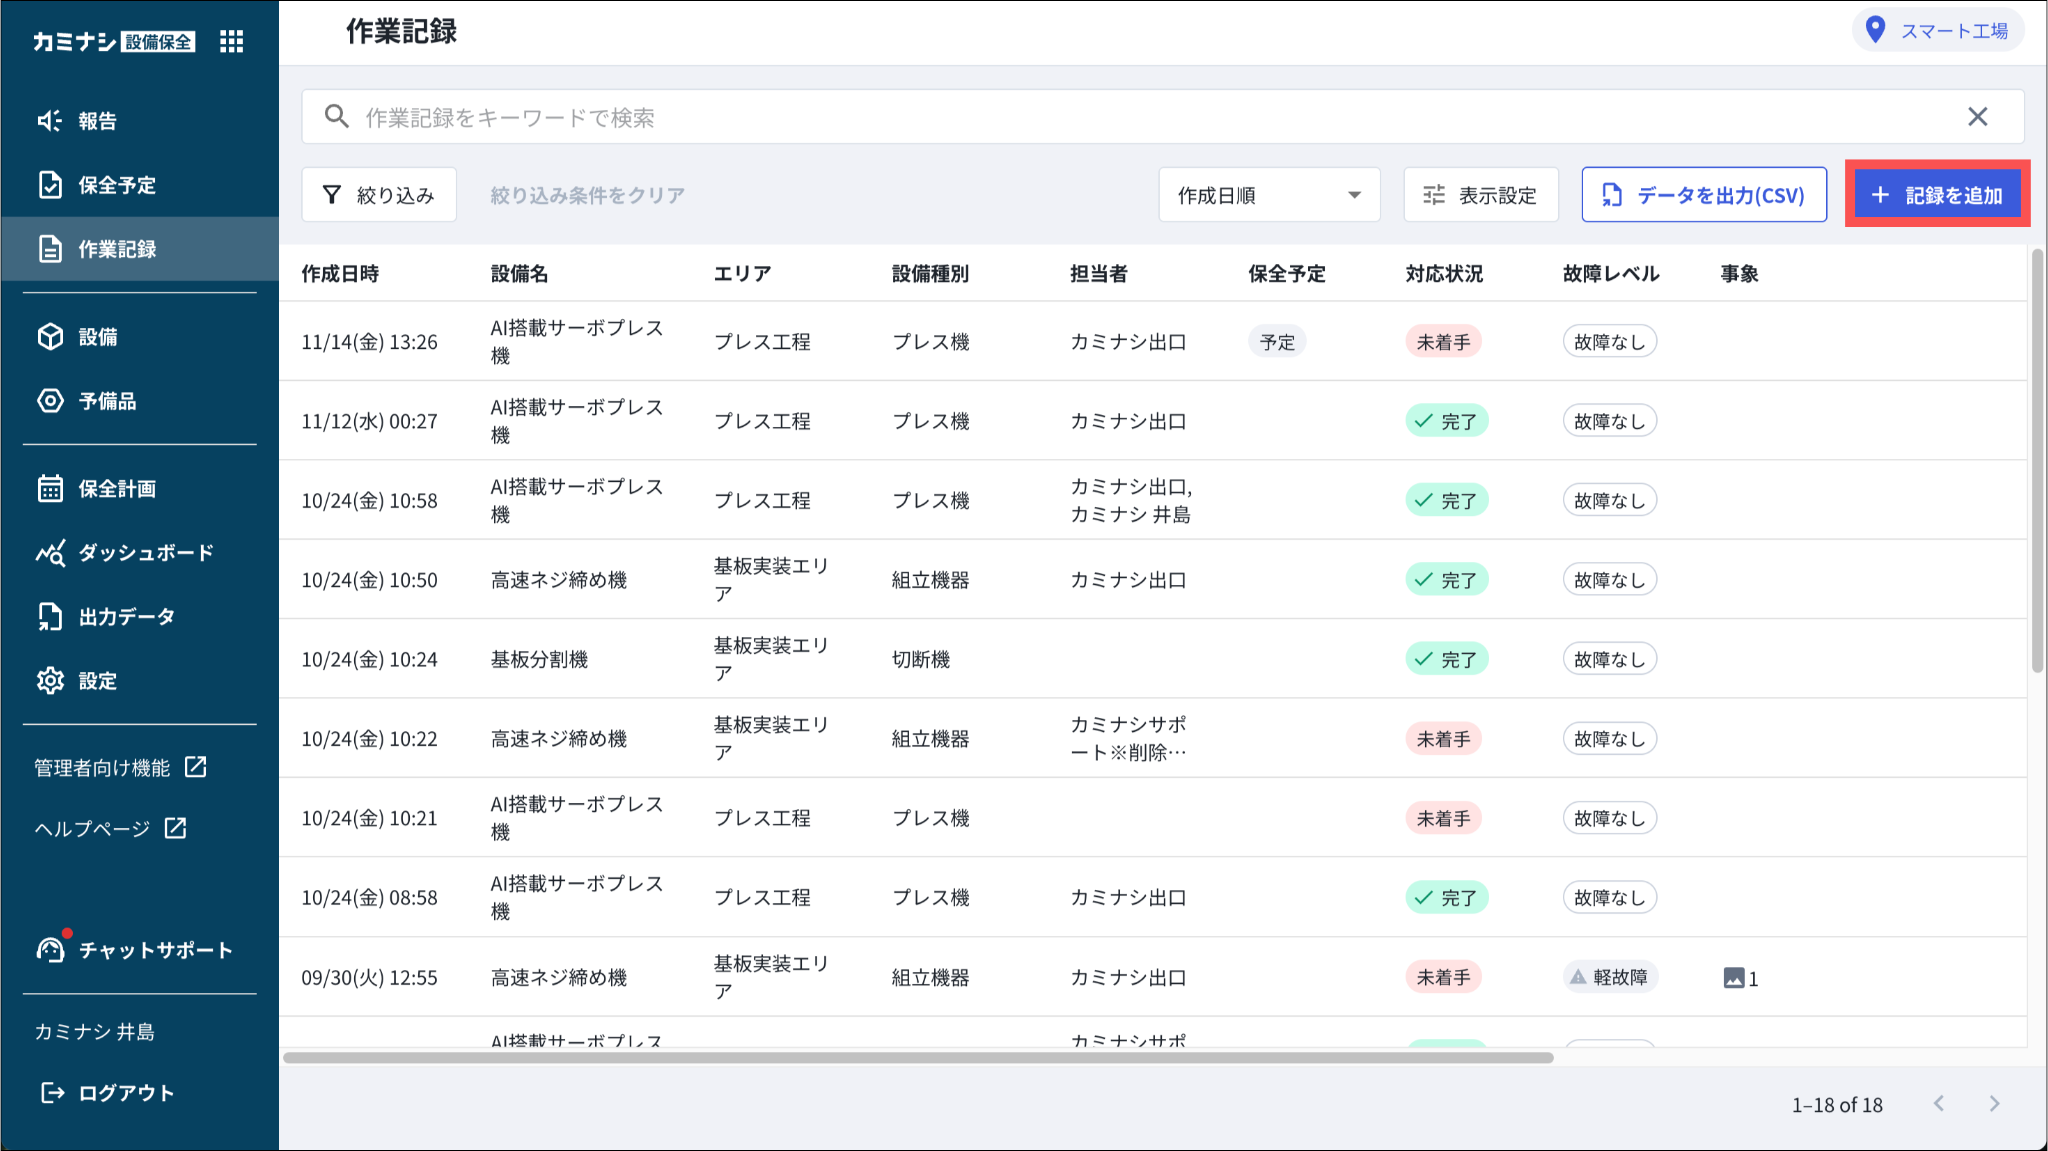The width and height of the screenshot is (2048, 1151).
Task: Click 絞り込み条件をクリア link
Action: coord(587,195)
